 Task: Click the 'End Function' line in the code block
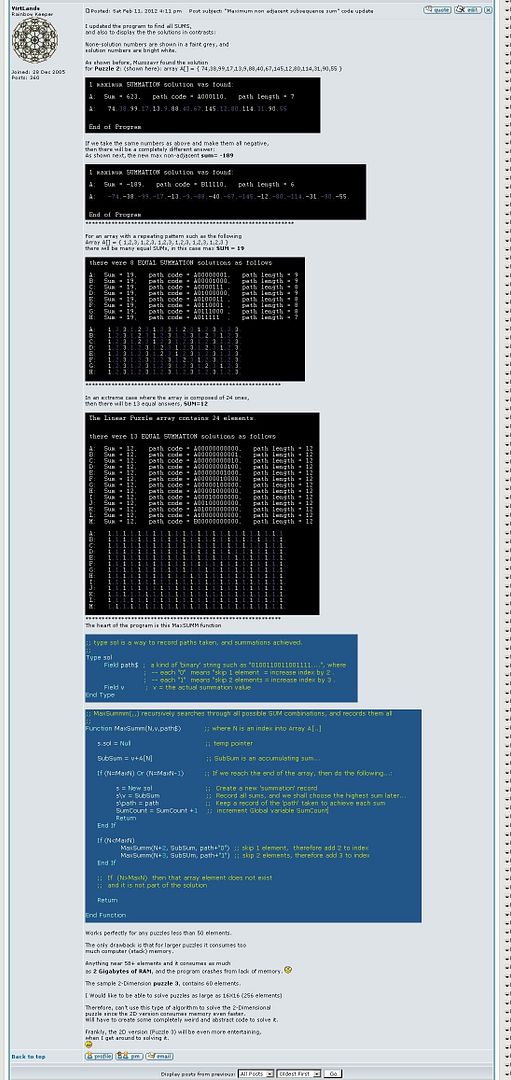click(105, 915)
